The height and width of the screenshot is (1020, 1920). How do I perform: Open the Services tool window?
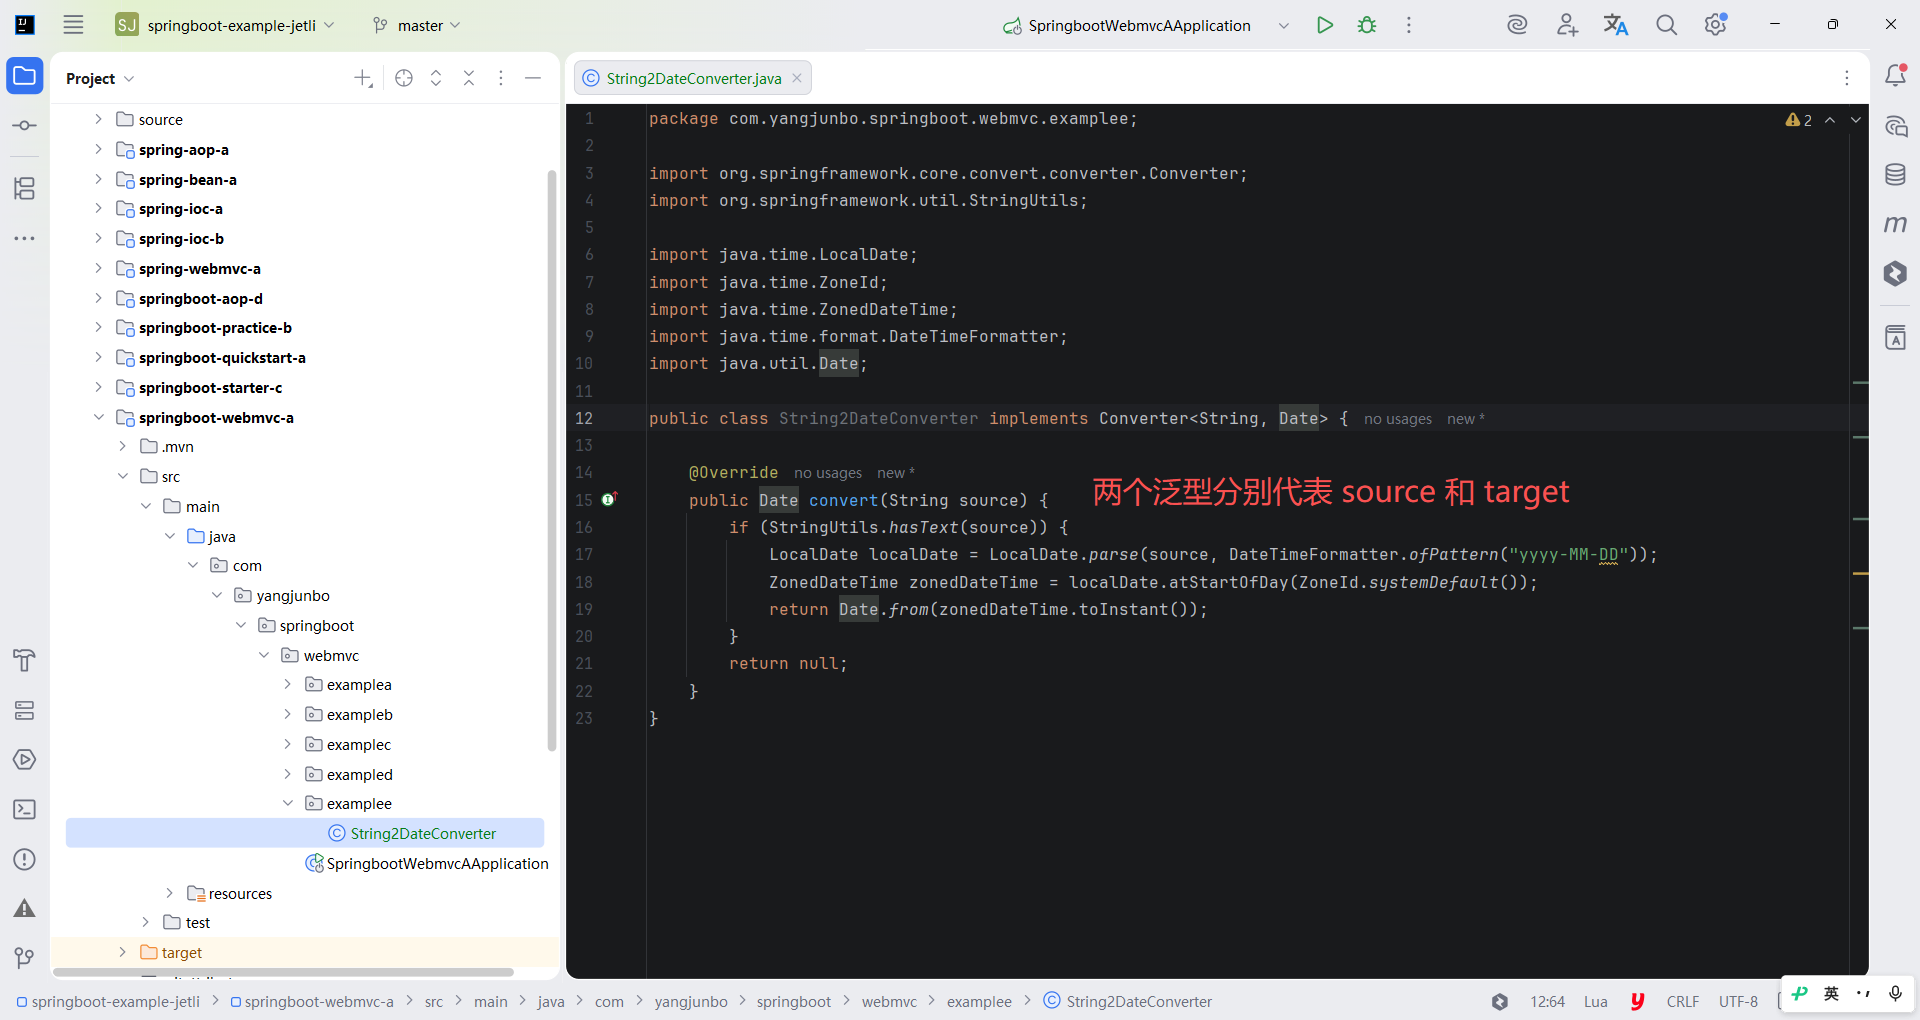(x=25, y=710)
